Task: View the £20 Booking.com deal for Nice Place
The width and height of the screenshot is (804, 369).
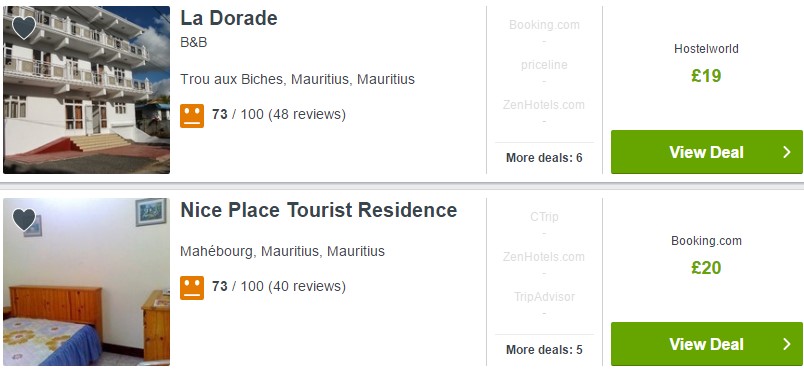Action: [x=707, y=344]
